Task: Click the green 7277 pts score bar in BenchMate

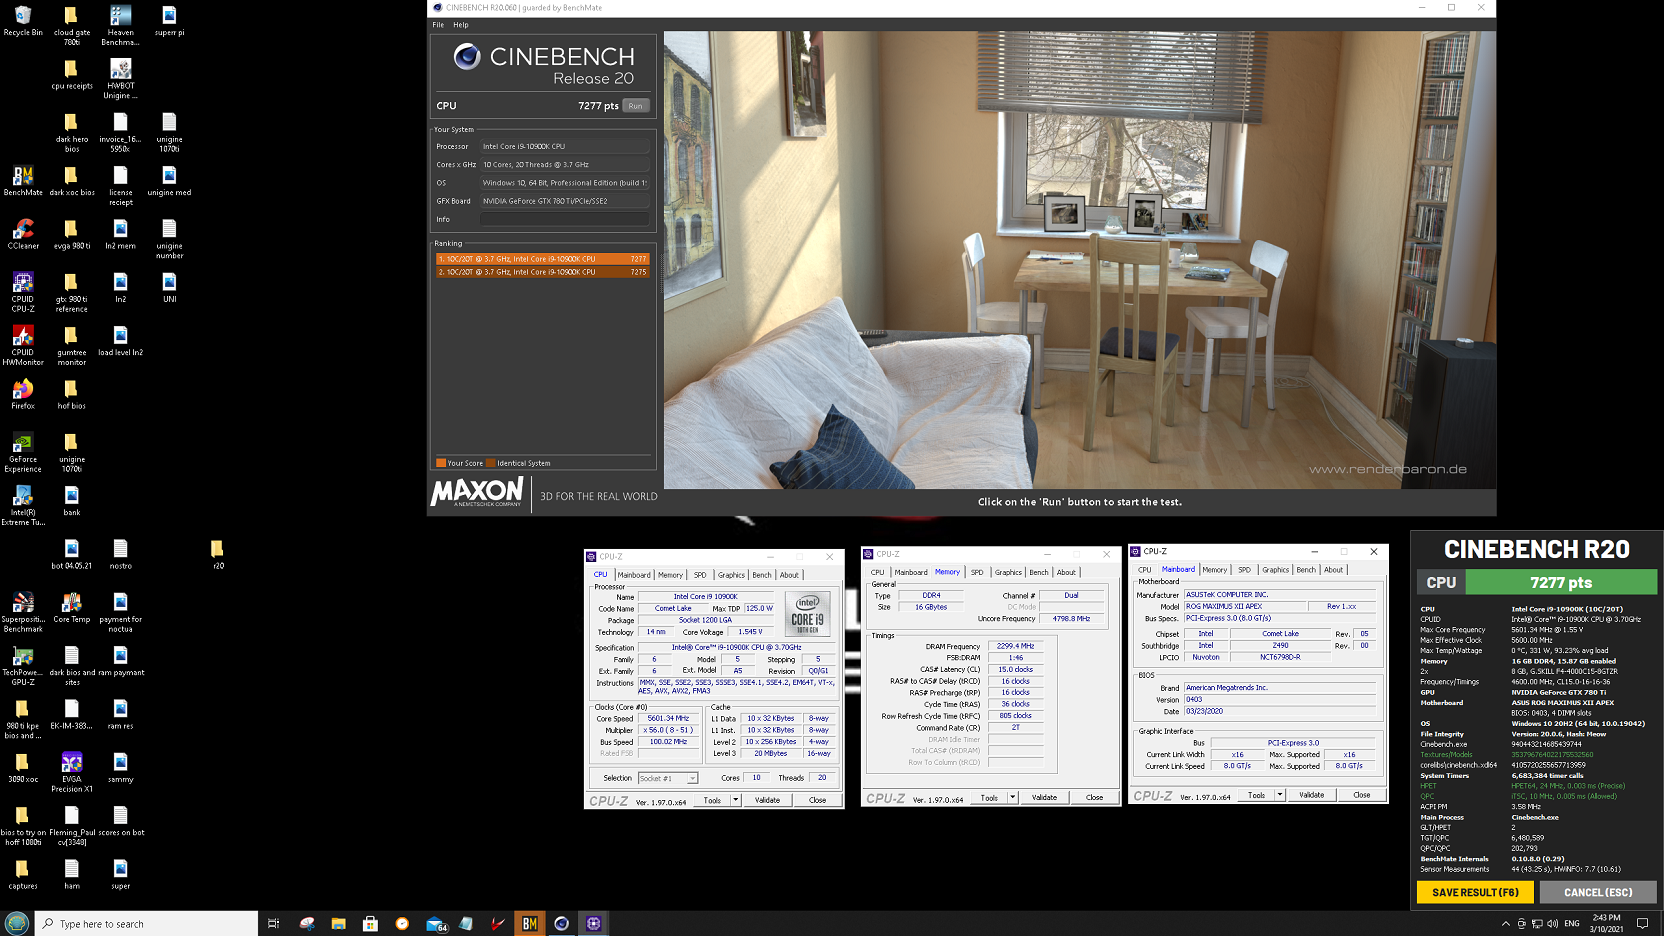Action: tap(1561, 582)
